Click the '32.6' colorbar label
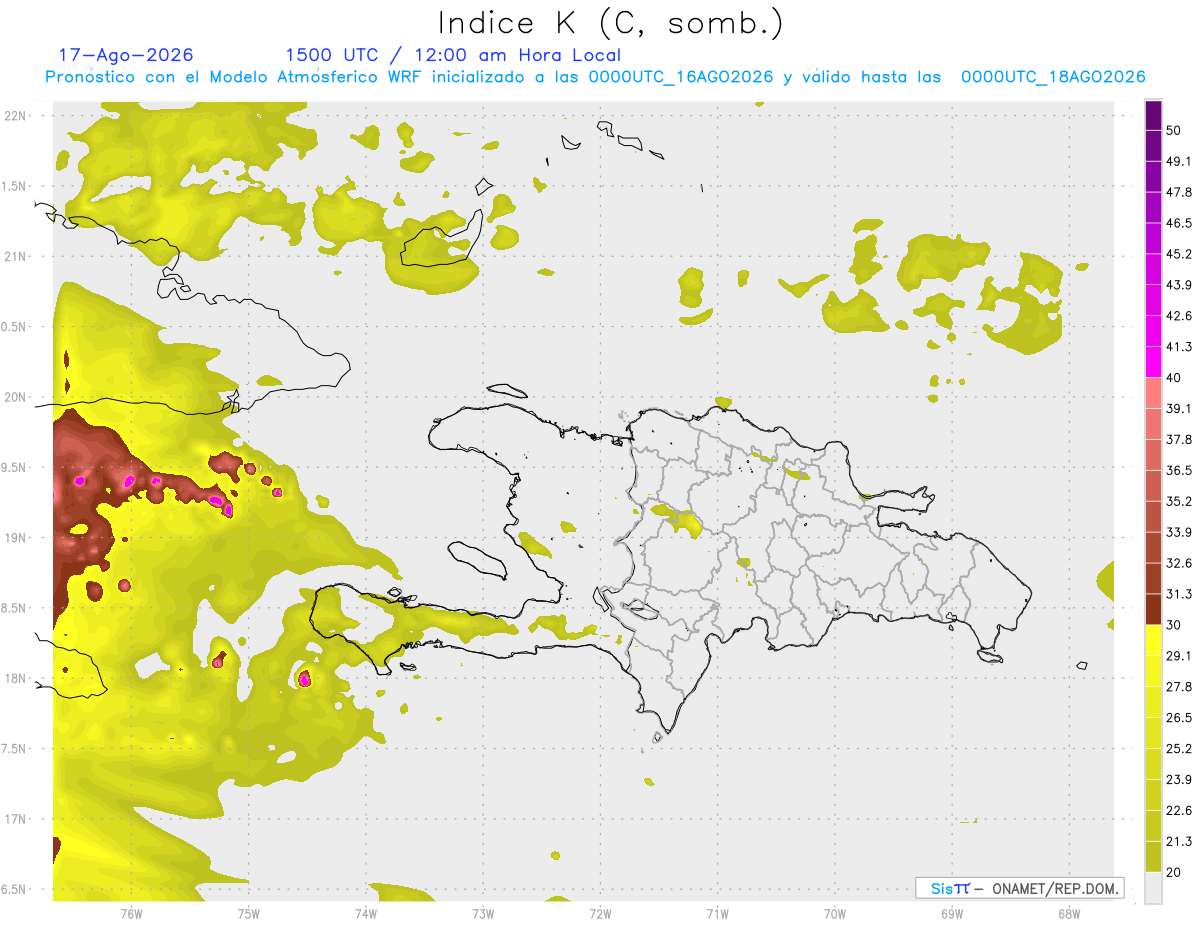 [1179, 563]
